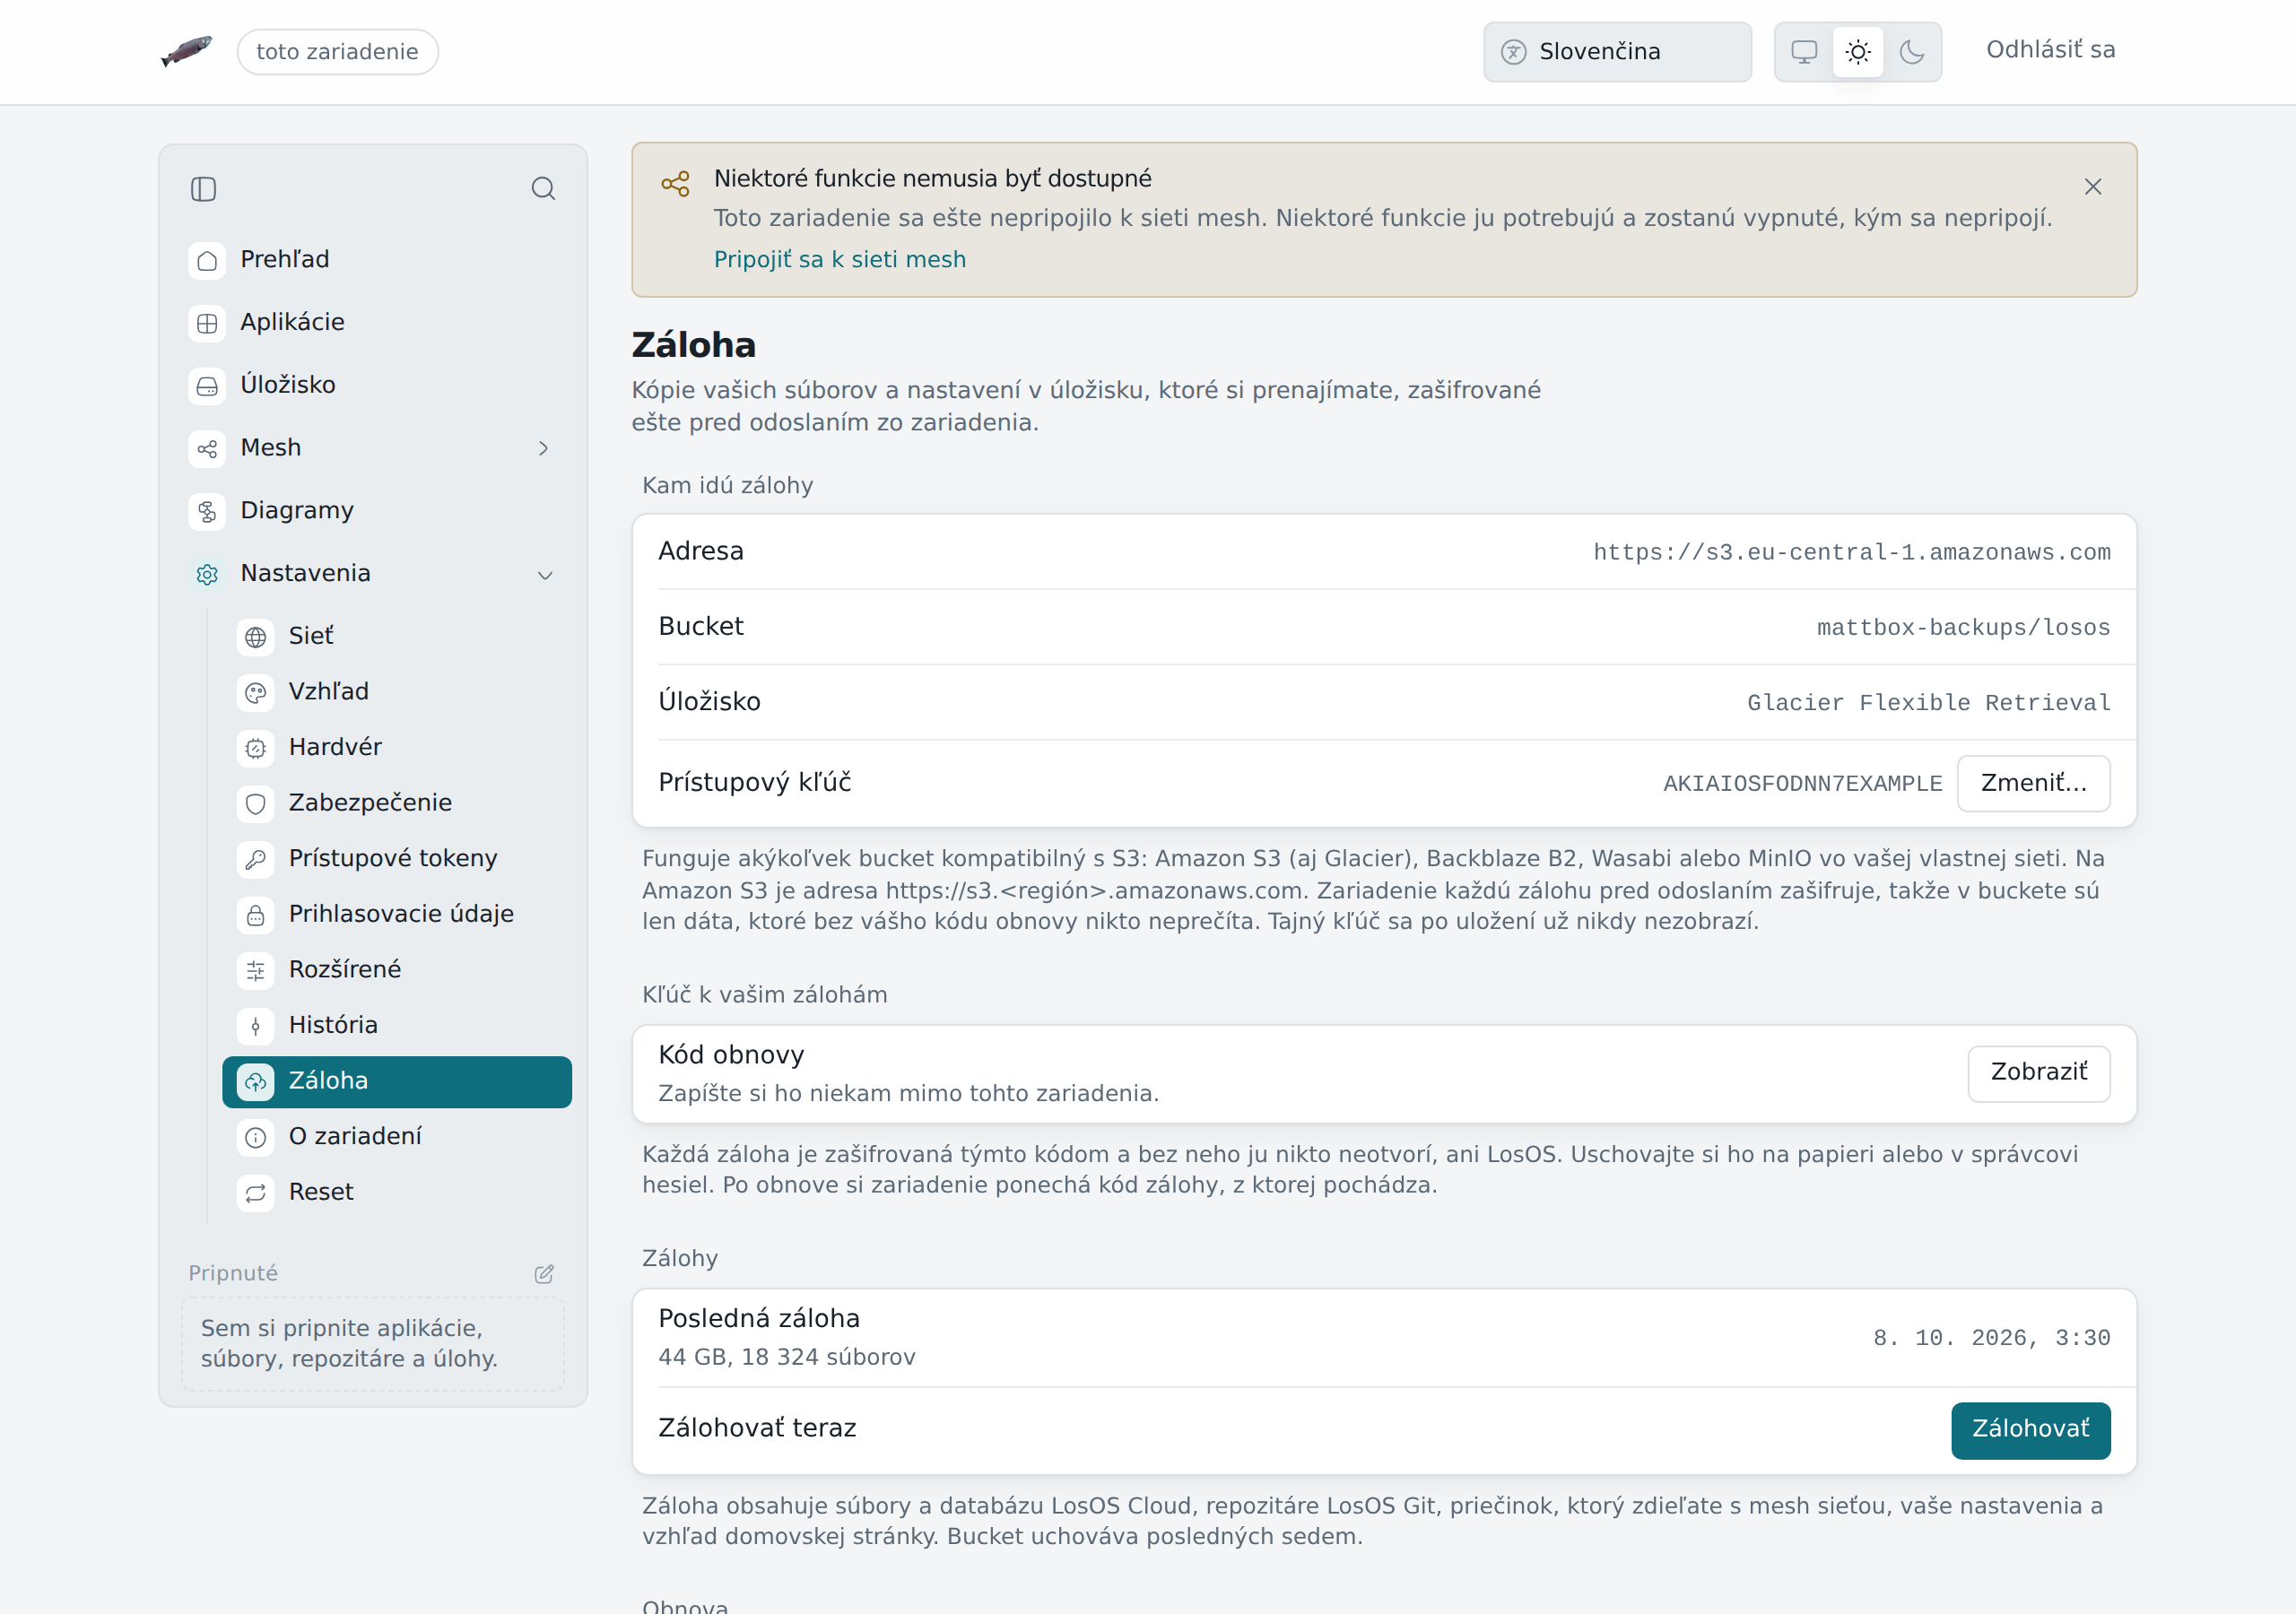
Task: Click the Pripnuté empty pin area
Action: pyautogui.click(x=373, y=1344)
